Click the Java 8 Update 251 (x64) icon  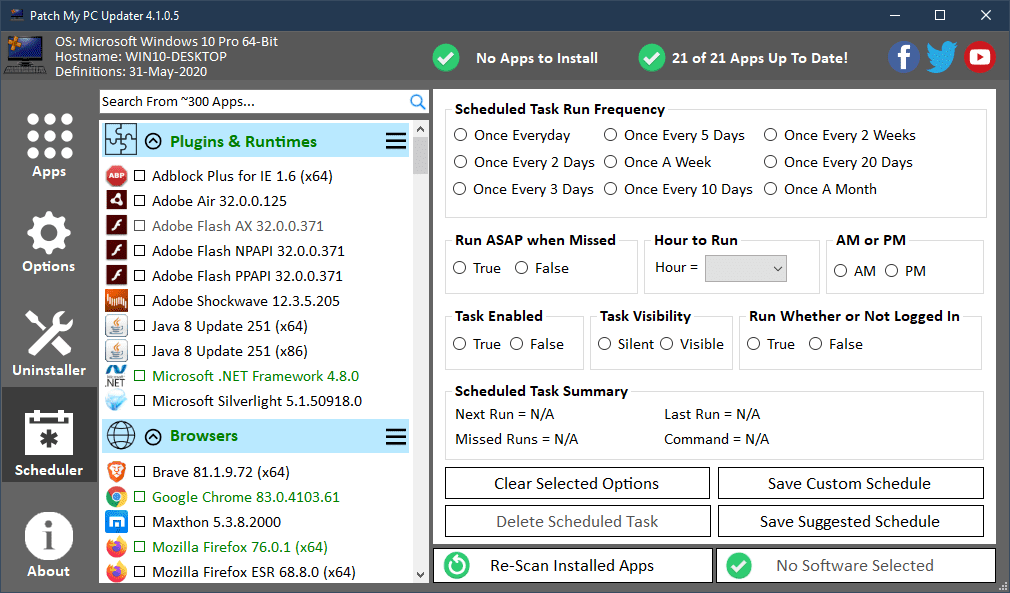[x=117, y=326]
